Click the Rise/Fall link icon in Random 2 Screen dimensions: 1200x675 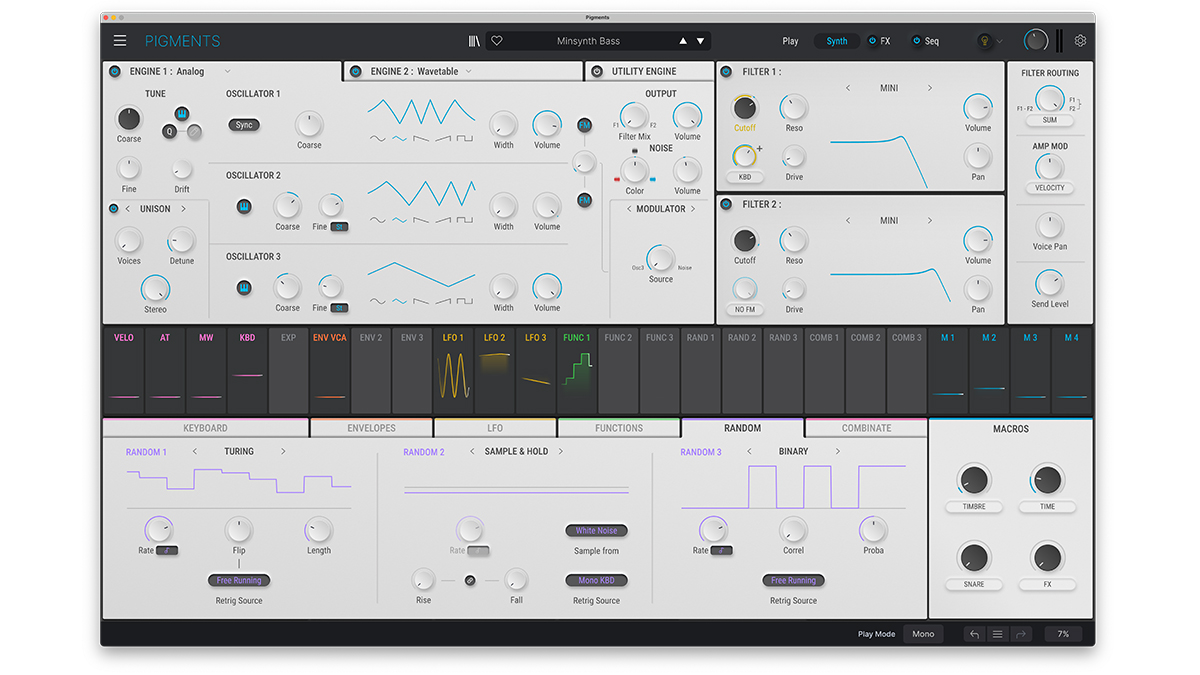point(470,580)
